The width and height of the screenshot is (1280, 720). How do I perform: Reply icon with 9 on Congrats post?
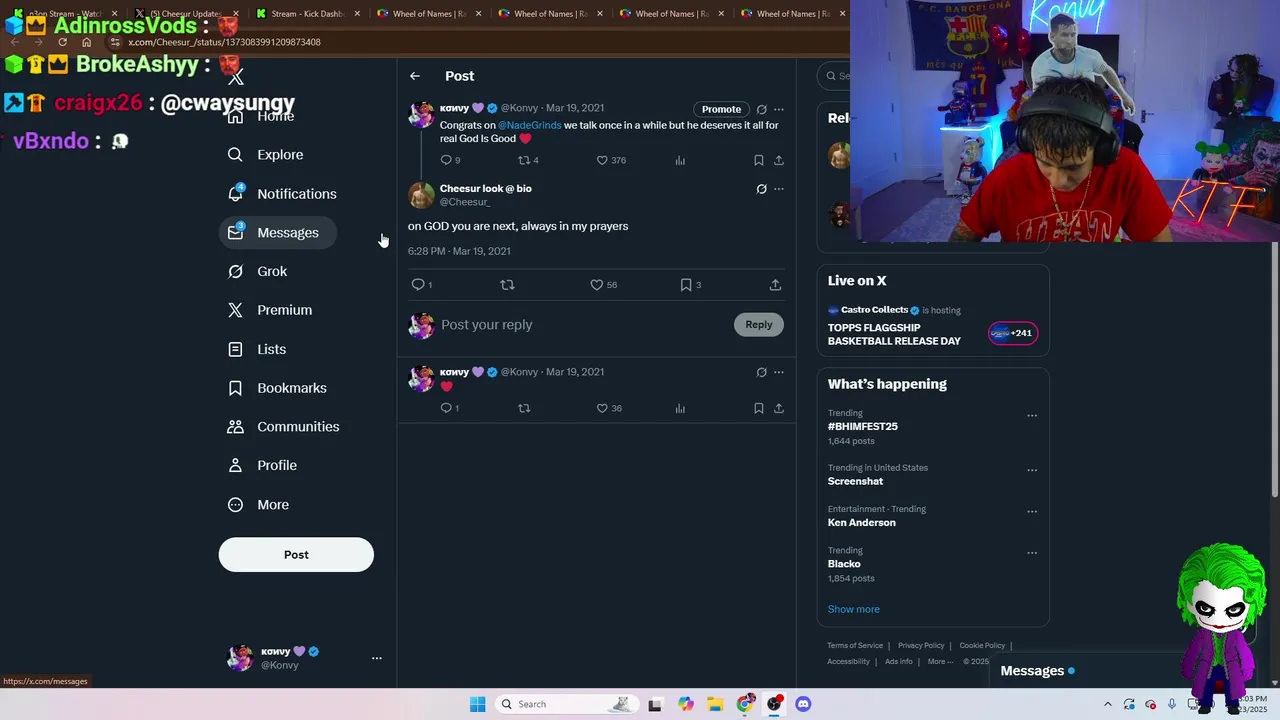coord(450,160)
